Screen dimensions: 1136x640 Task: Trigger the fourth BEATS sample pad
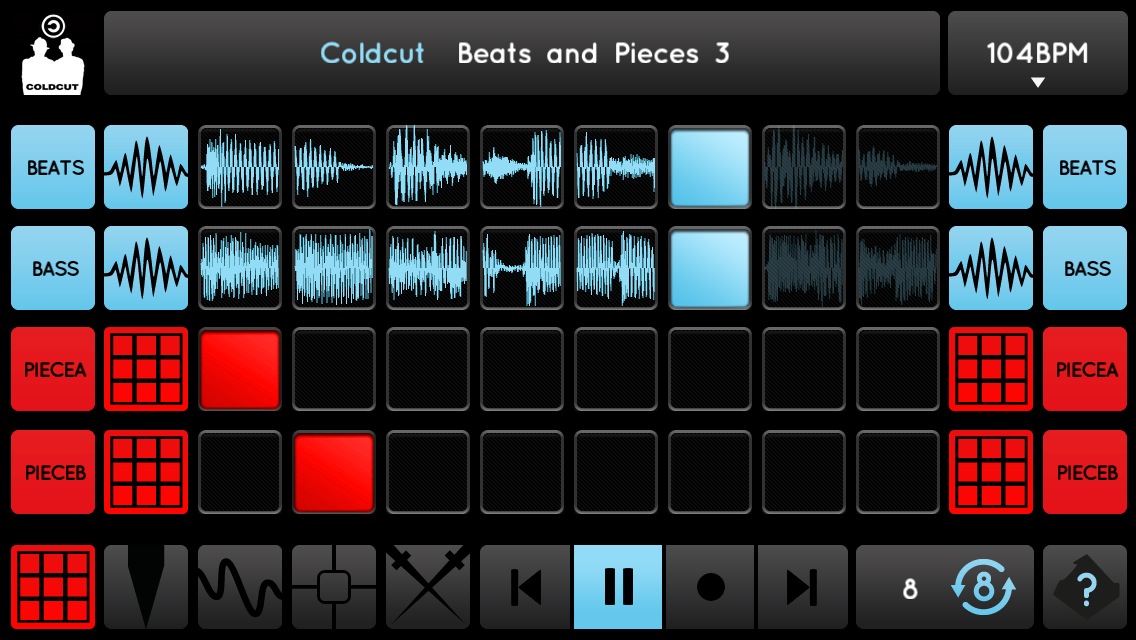522,167
